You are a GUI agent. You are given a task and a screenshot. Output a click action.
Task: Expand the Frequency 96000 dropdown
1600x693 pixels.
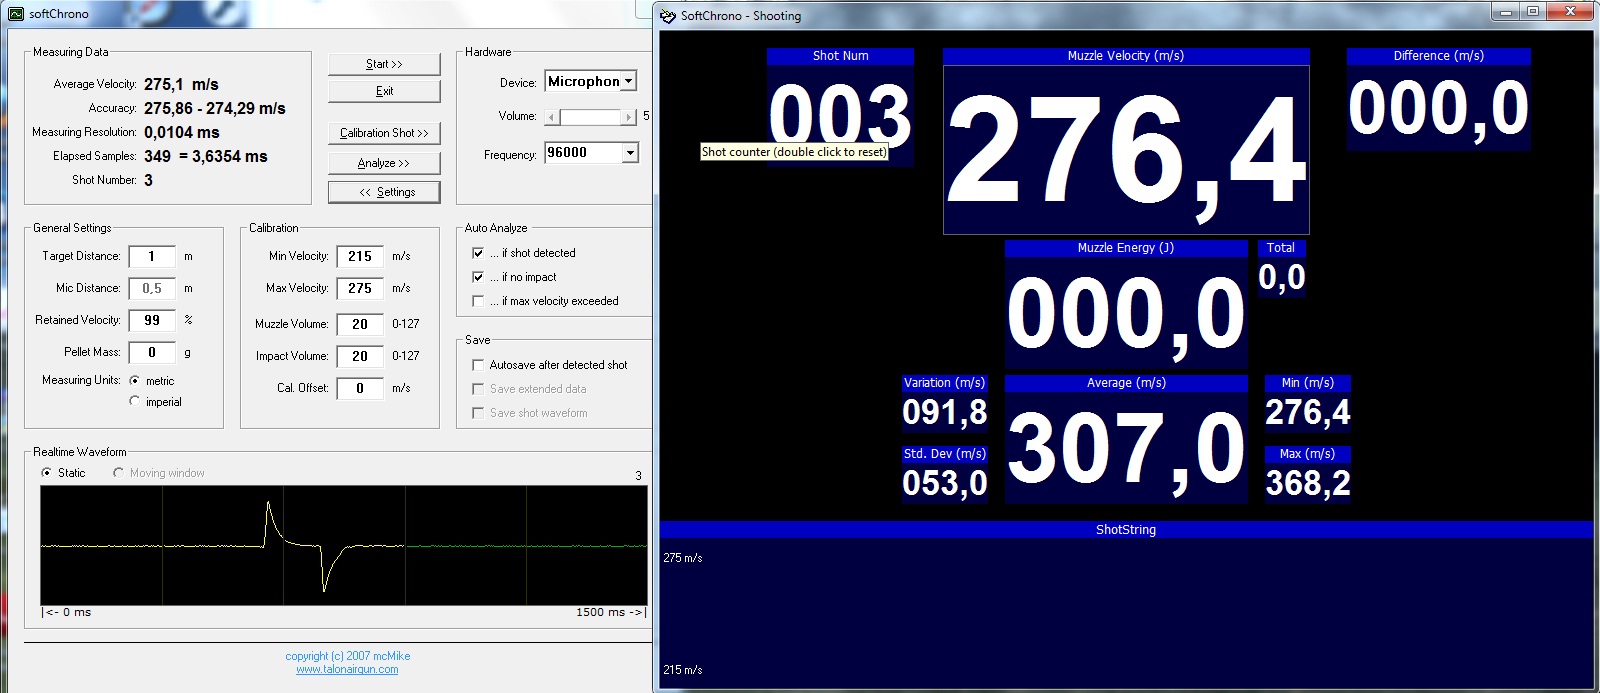click(x=630, y=153)
